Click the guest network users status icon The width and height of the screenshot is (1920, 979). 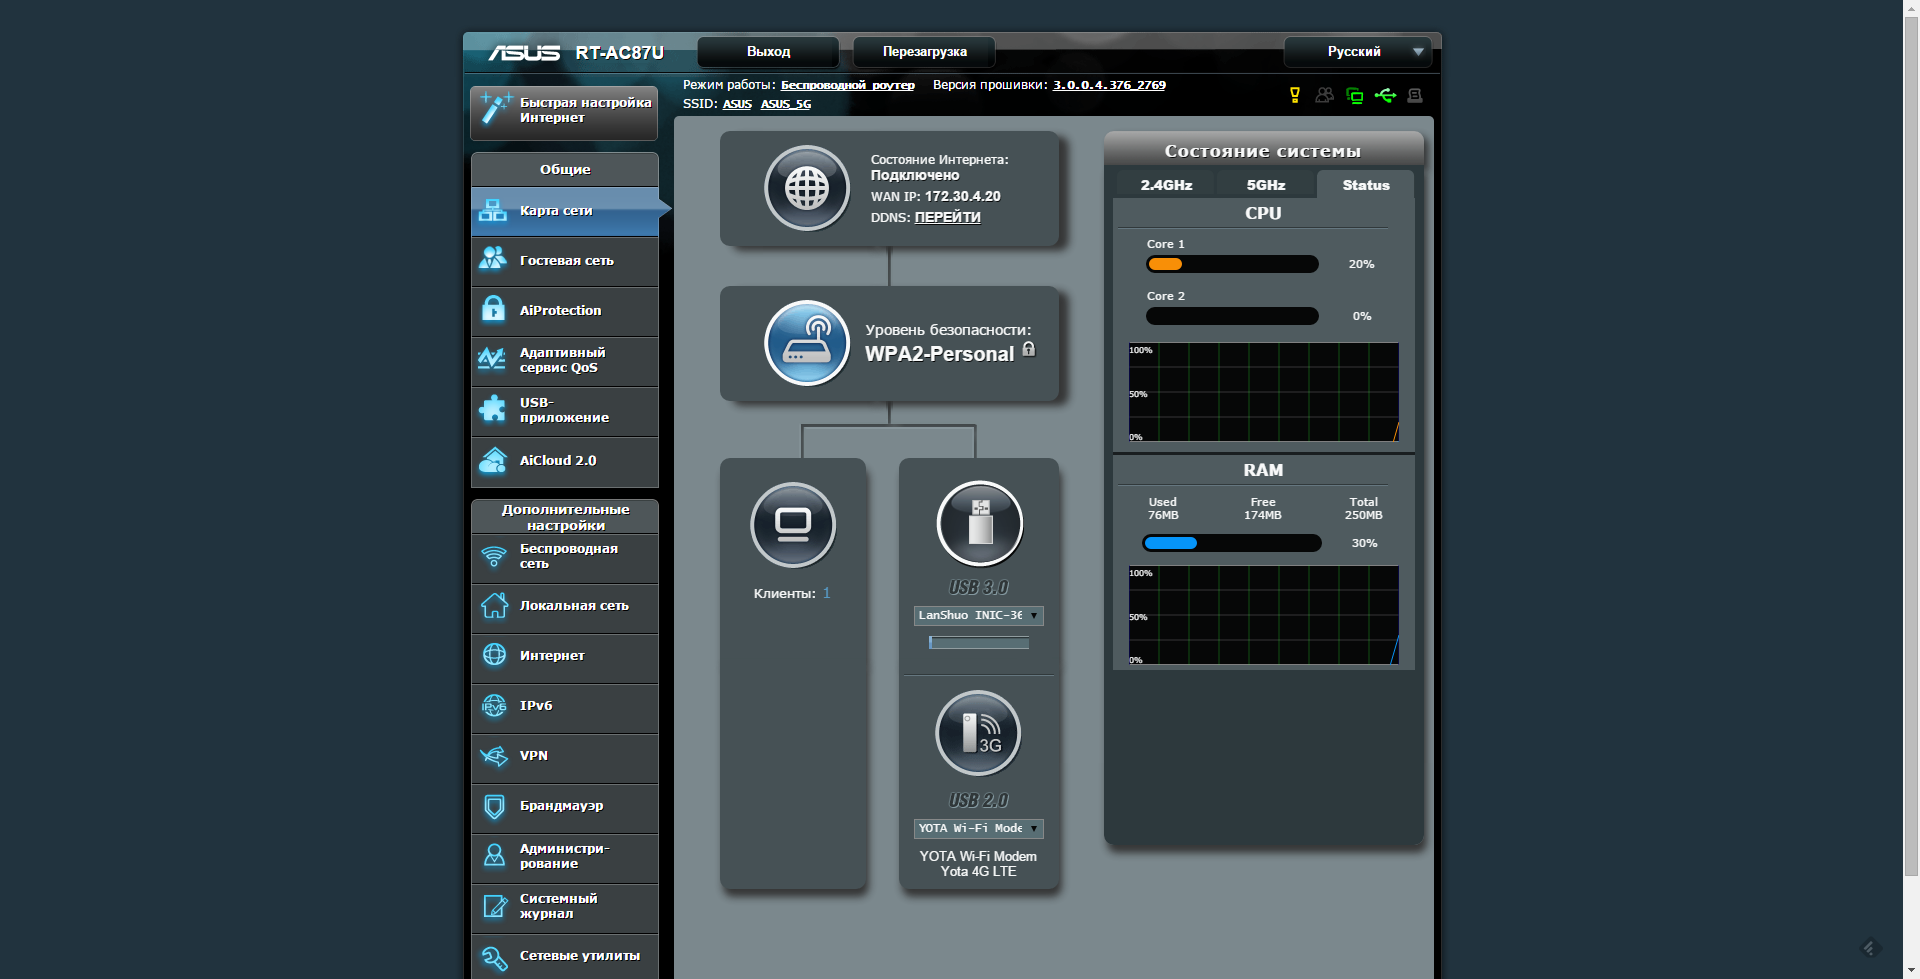point(1325,95)
